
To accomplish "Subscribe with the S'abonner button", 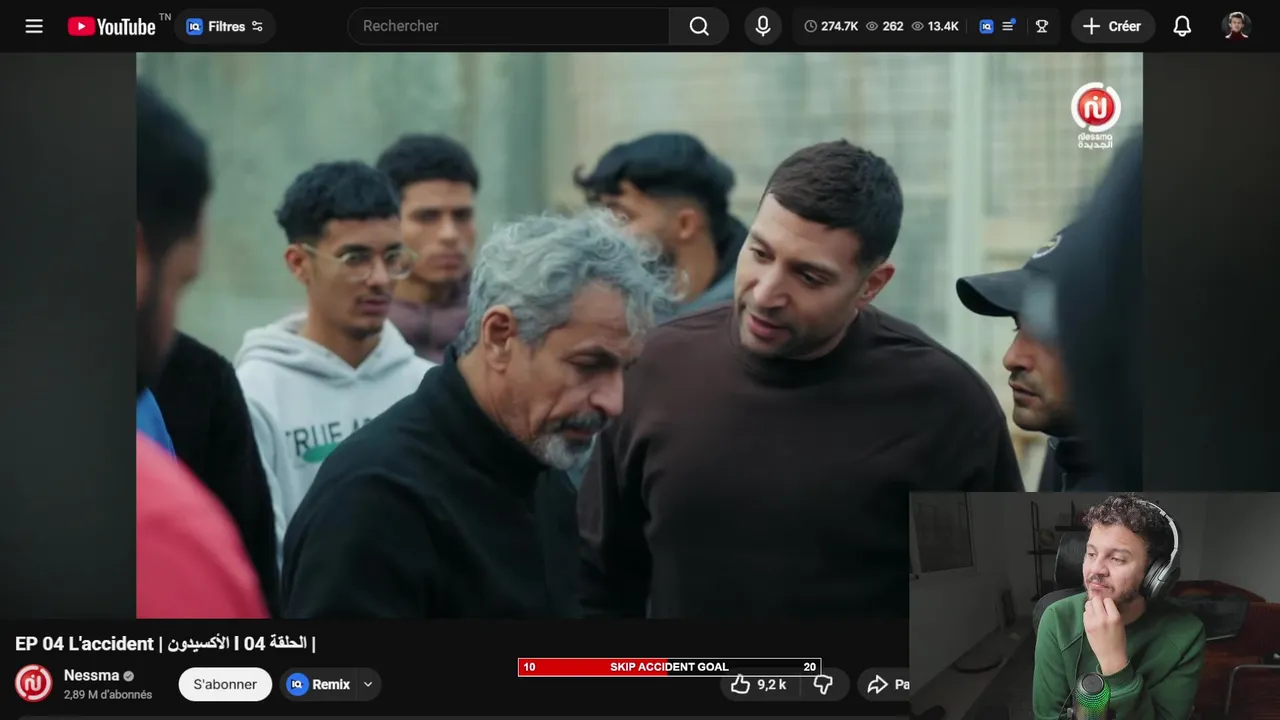I will point(225,684).
